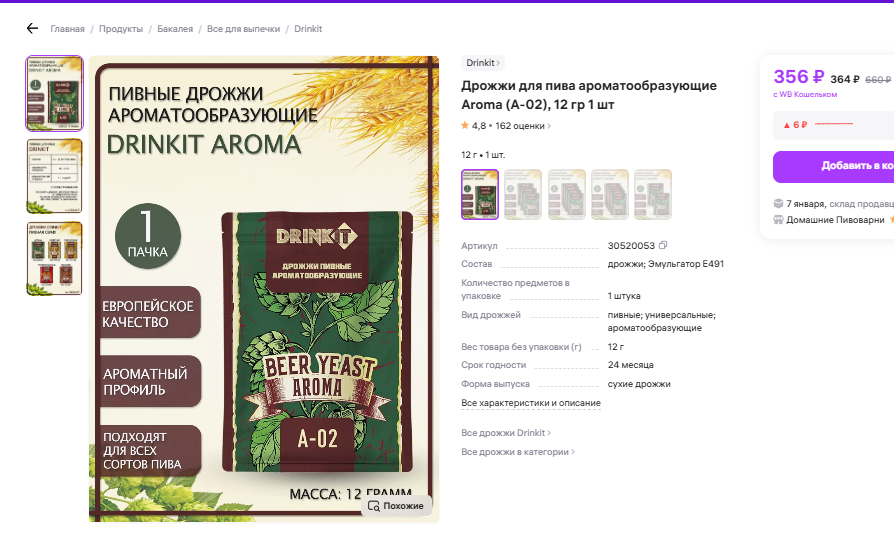894x534 pixels.
Task: Click the orange rating star icon
Action: coord(465,125)
